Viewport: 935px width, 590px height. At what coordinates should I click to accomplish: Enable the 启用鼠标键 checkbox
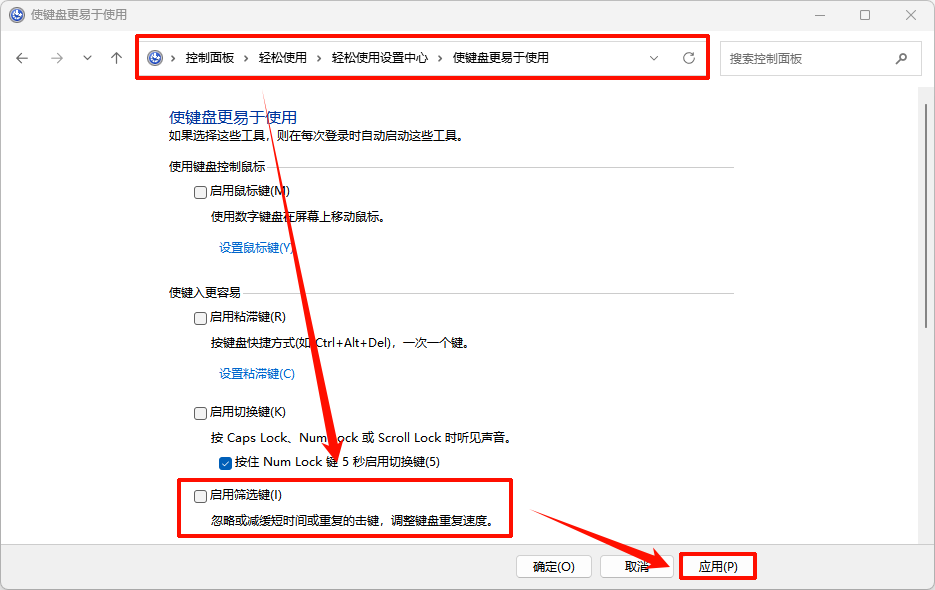pos(200,191)
